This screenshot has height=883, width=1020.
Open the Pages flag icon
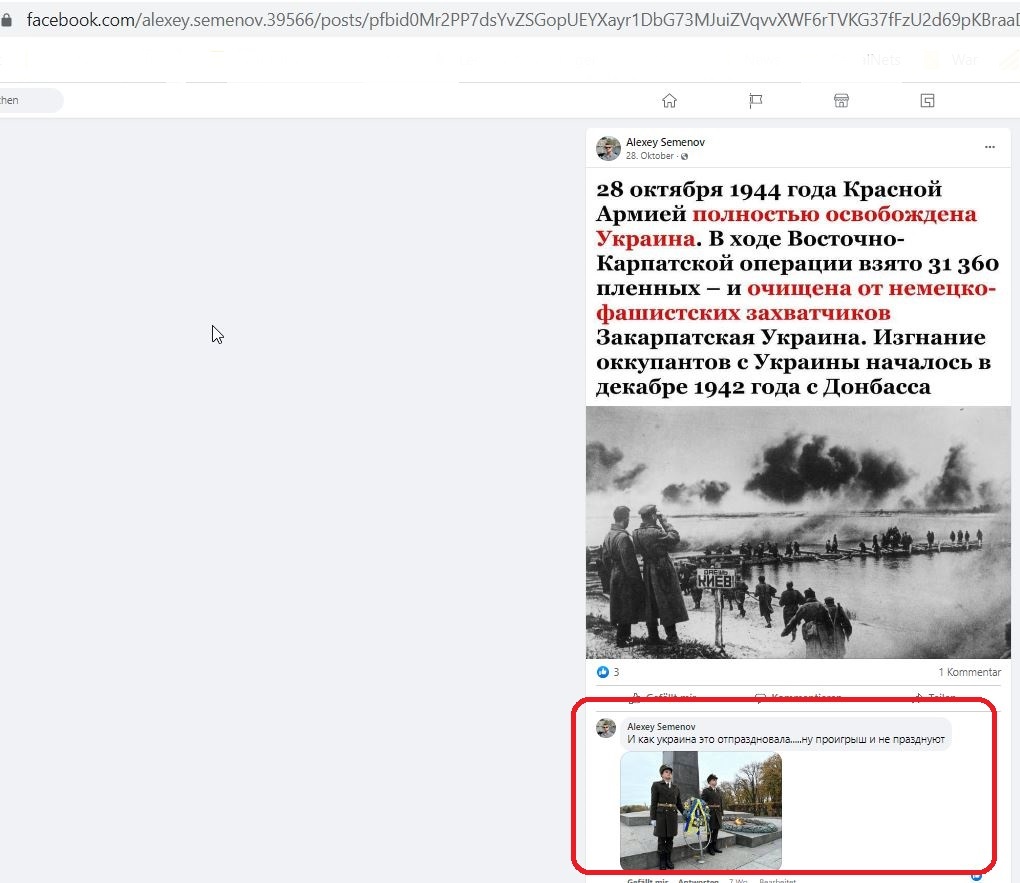pyautogui.click(x=755, y=101)
